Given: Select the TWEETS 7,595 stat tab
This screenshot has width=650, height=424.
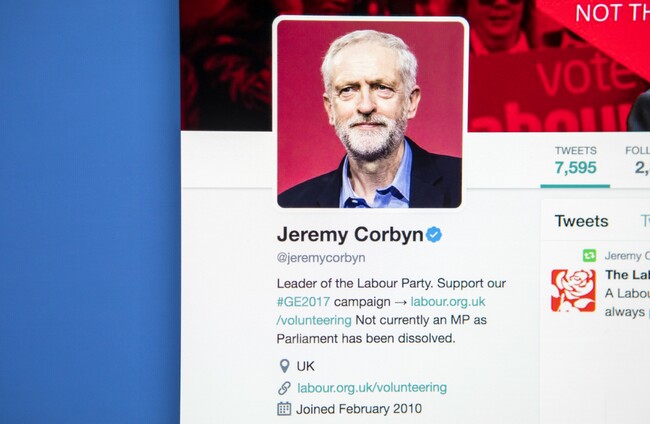Looking at the screenshot, I should (x=575, y=161).
